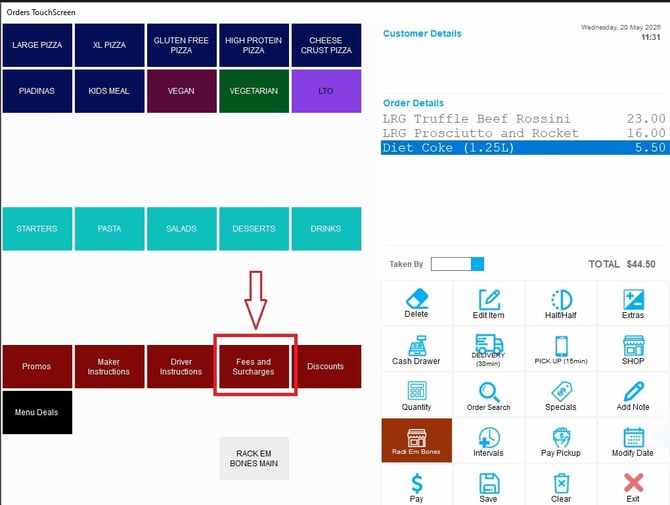Clear the order with trash icon

561,483
